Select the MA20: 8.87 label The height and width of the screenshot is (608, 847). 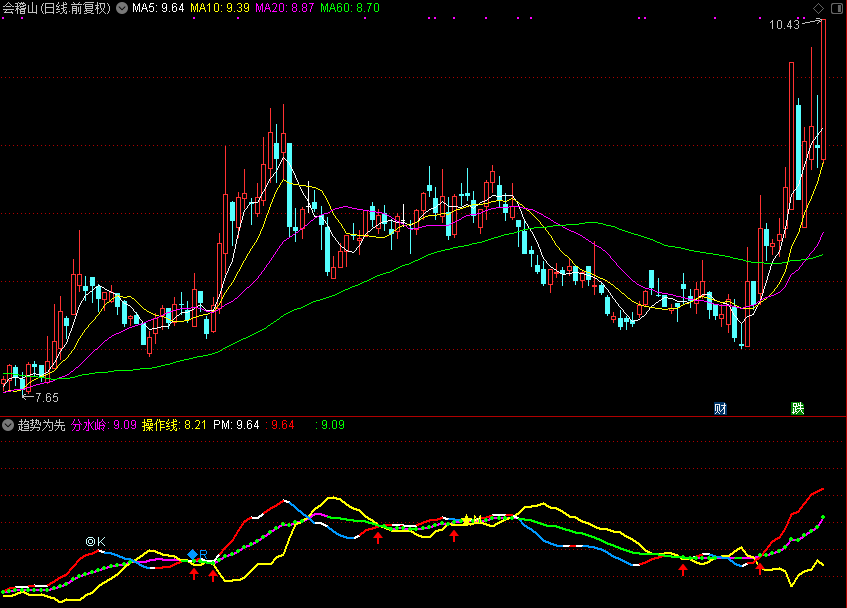(285, 8)
